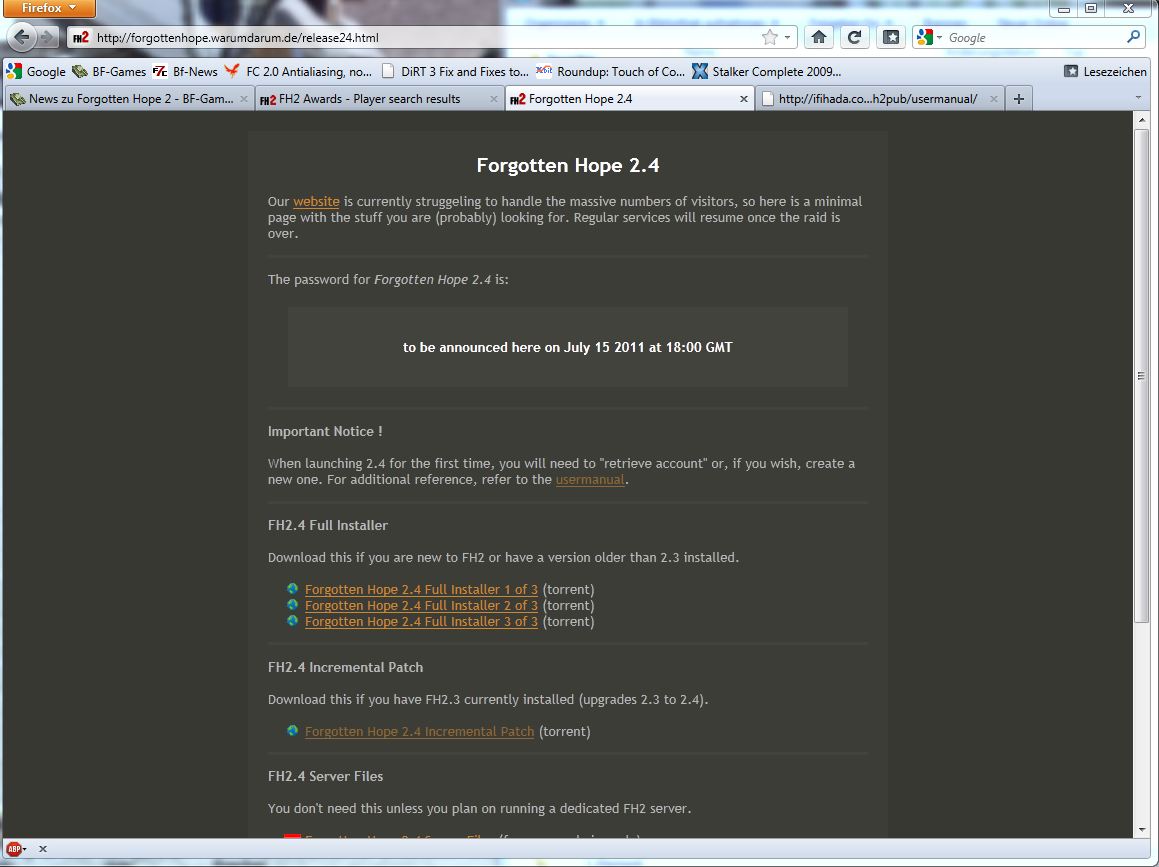The image size is (1159, 867).
Task: Switch to the ifihada usermanual tab
Action: tap(878, 99)
